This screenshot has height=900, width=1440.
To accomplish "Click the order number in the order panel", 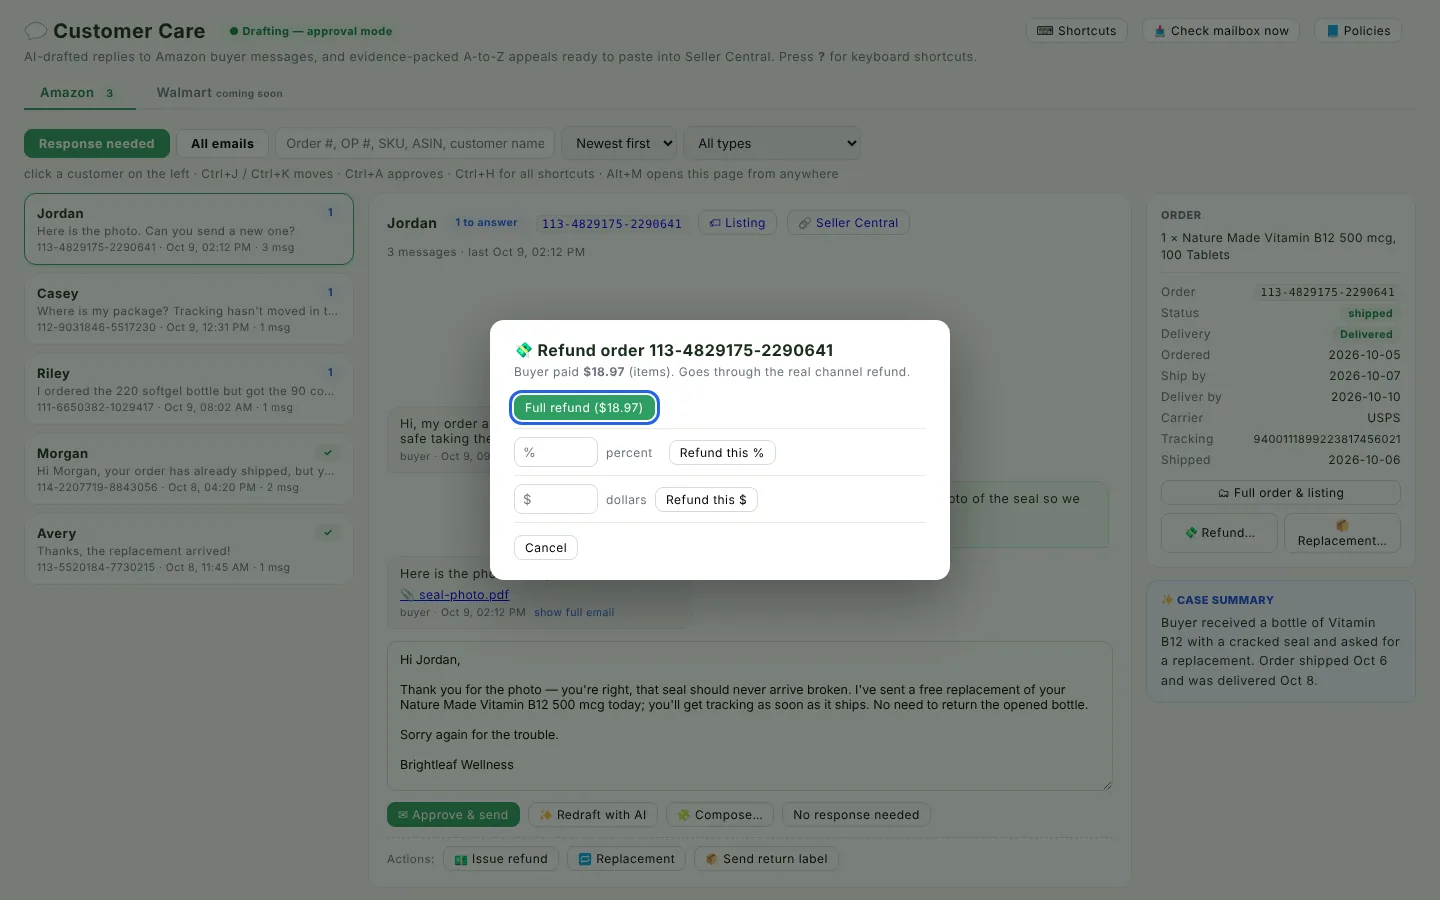I will [1327, 292].
